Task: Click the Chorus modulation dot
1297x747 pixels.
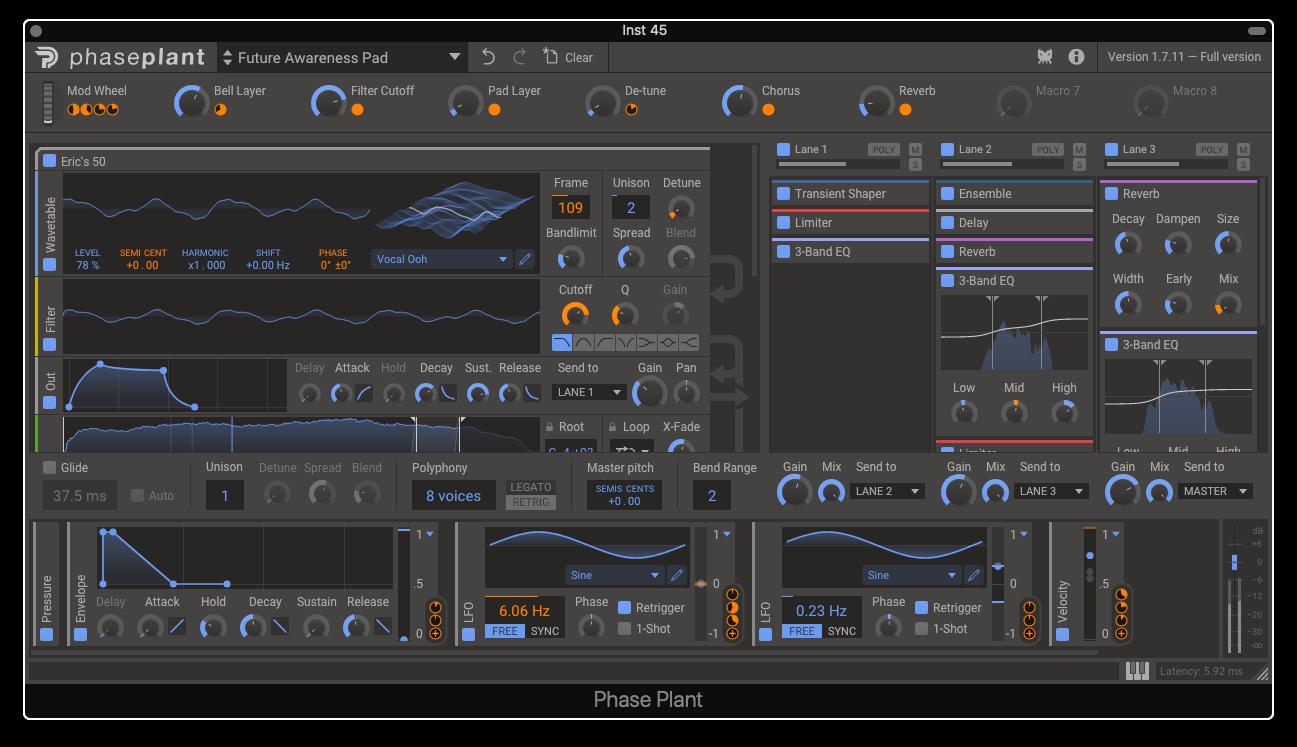Action: (768, 110)
